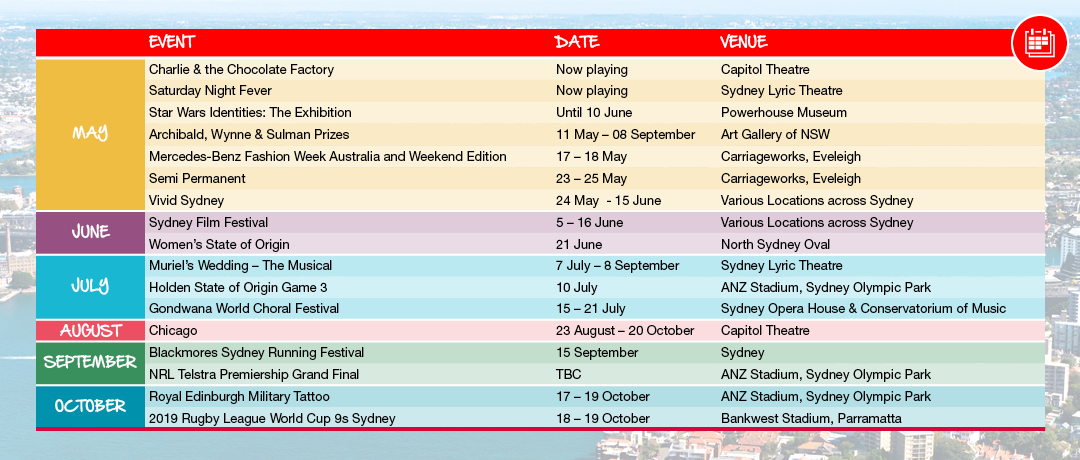Viewport: 1080px width, 460px height.
Task: Click the '21 June' date
Action: pos(579,244)
